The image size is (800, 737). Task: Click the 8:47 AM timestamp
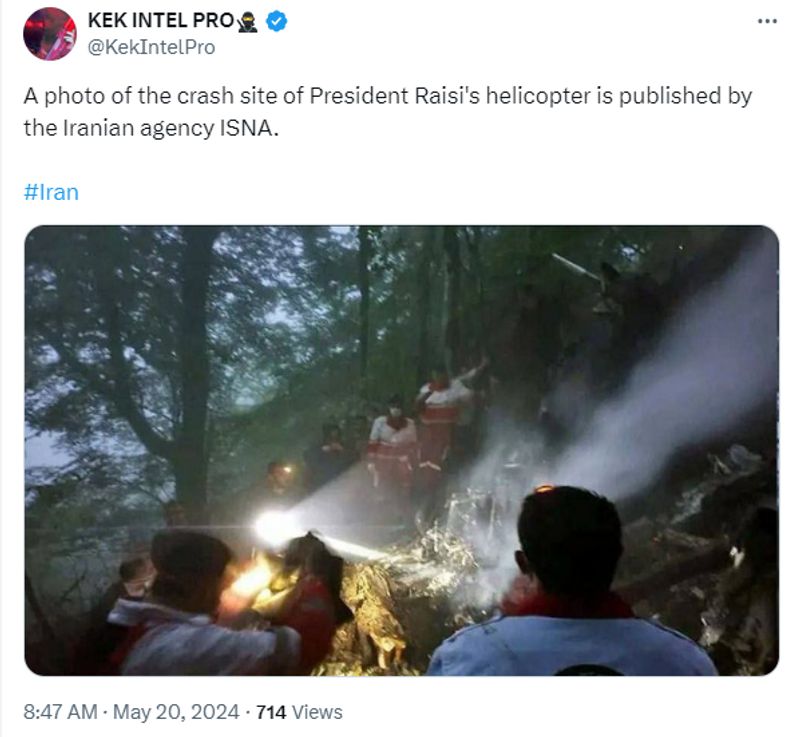point(60,712)
